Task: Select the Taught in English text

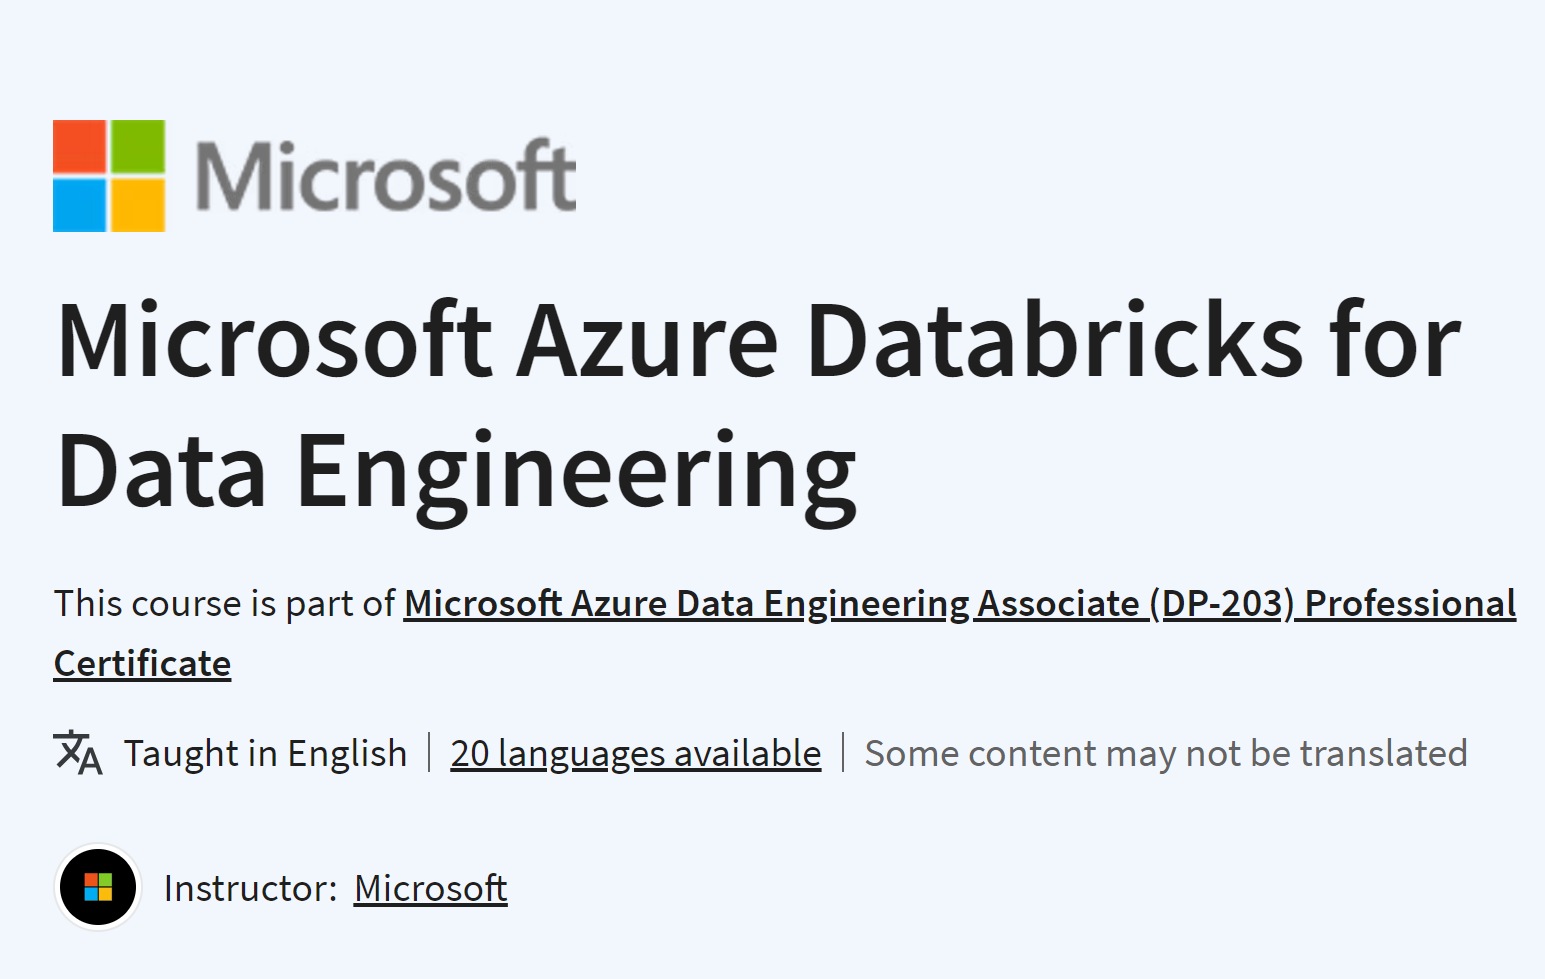Action: click(x=265, y=753)
